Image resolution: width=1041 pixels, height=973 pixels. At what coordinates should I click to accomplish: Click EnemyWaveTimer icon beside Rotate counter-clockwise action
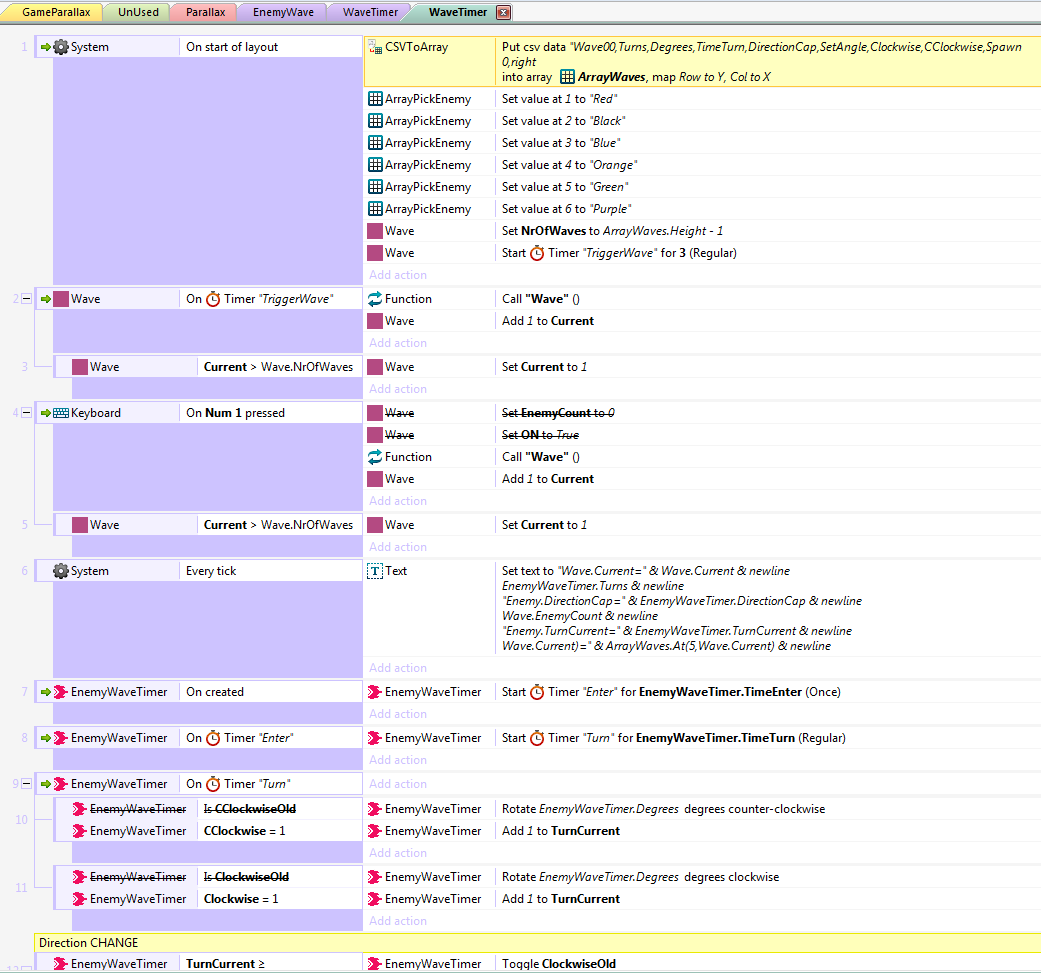(x=375, y=809)
